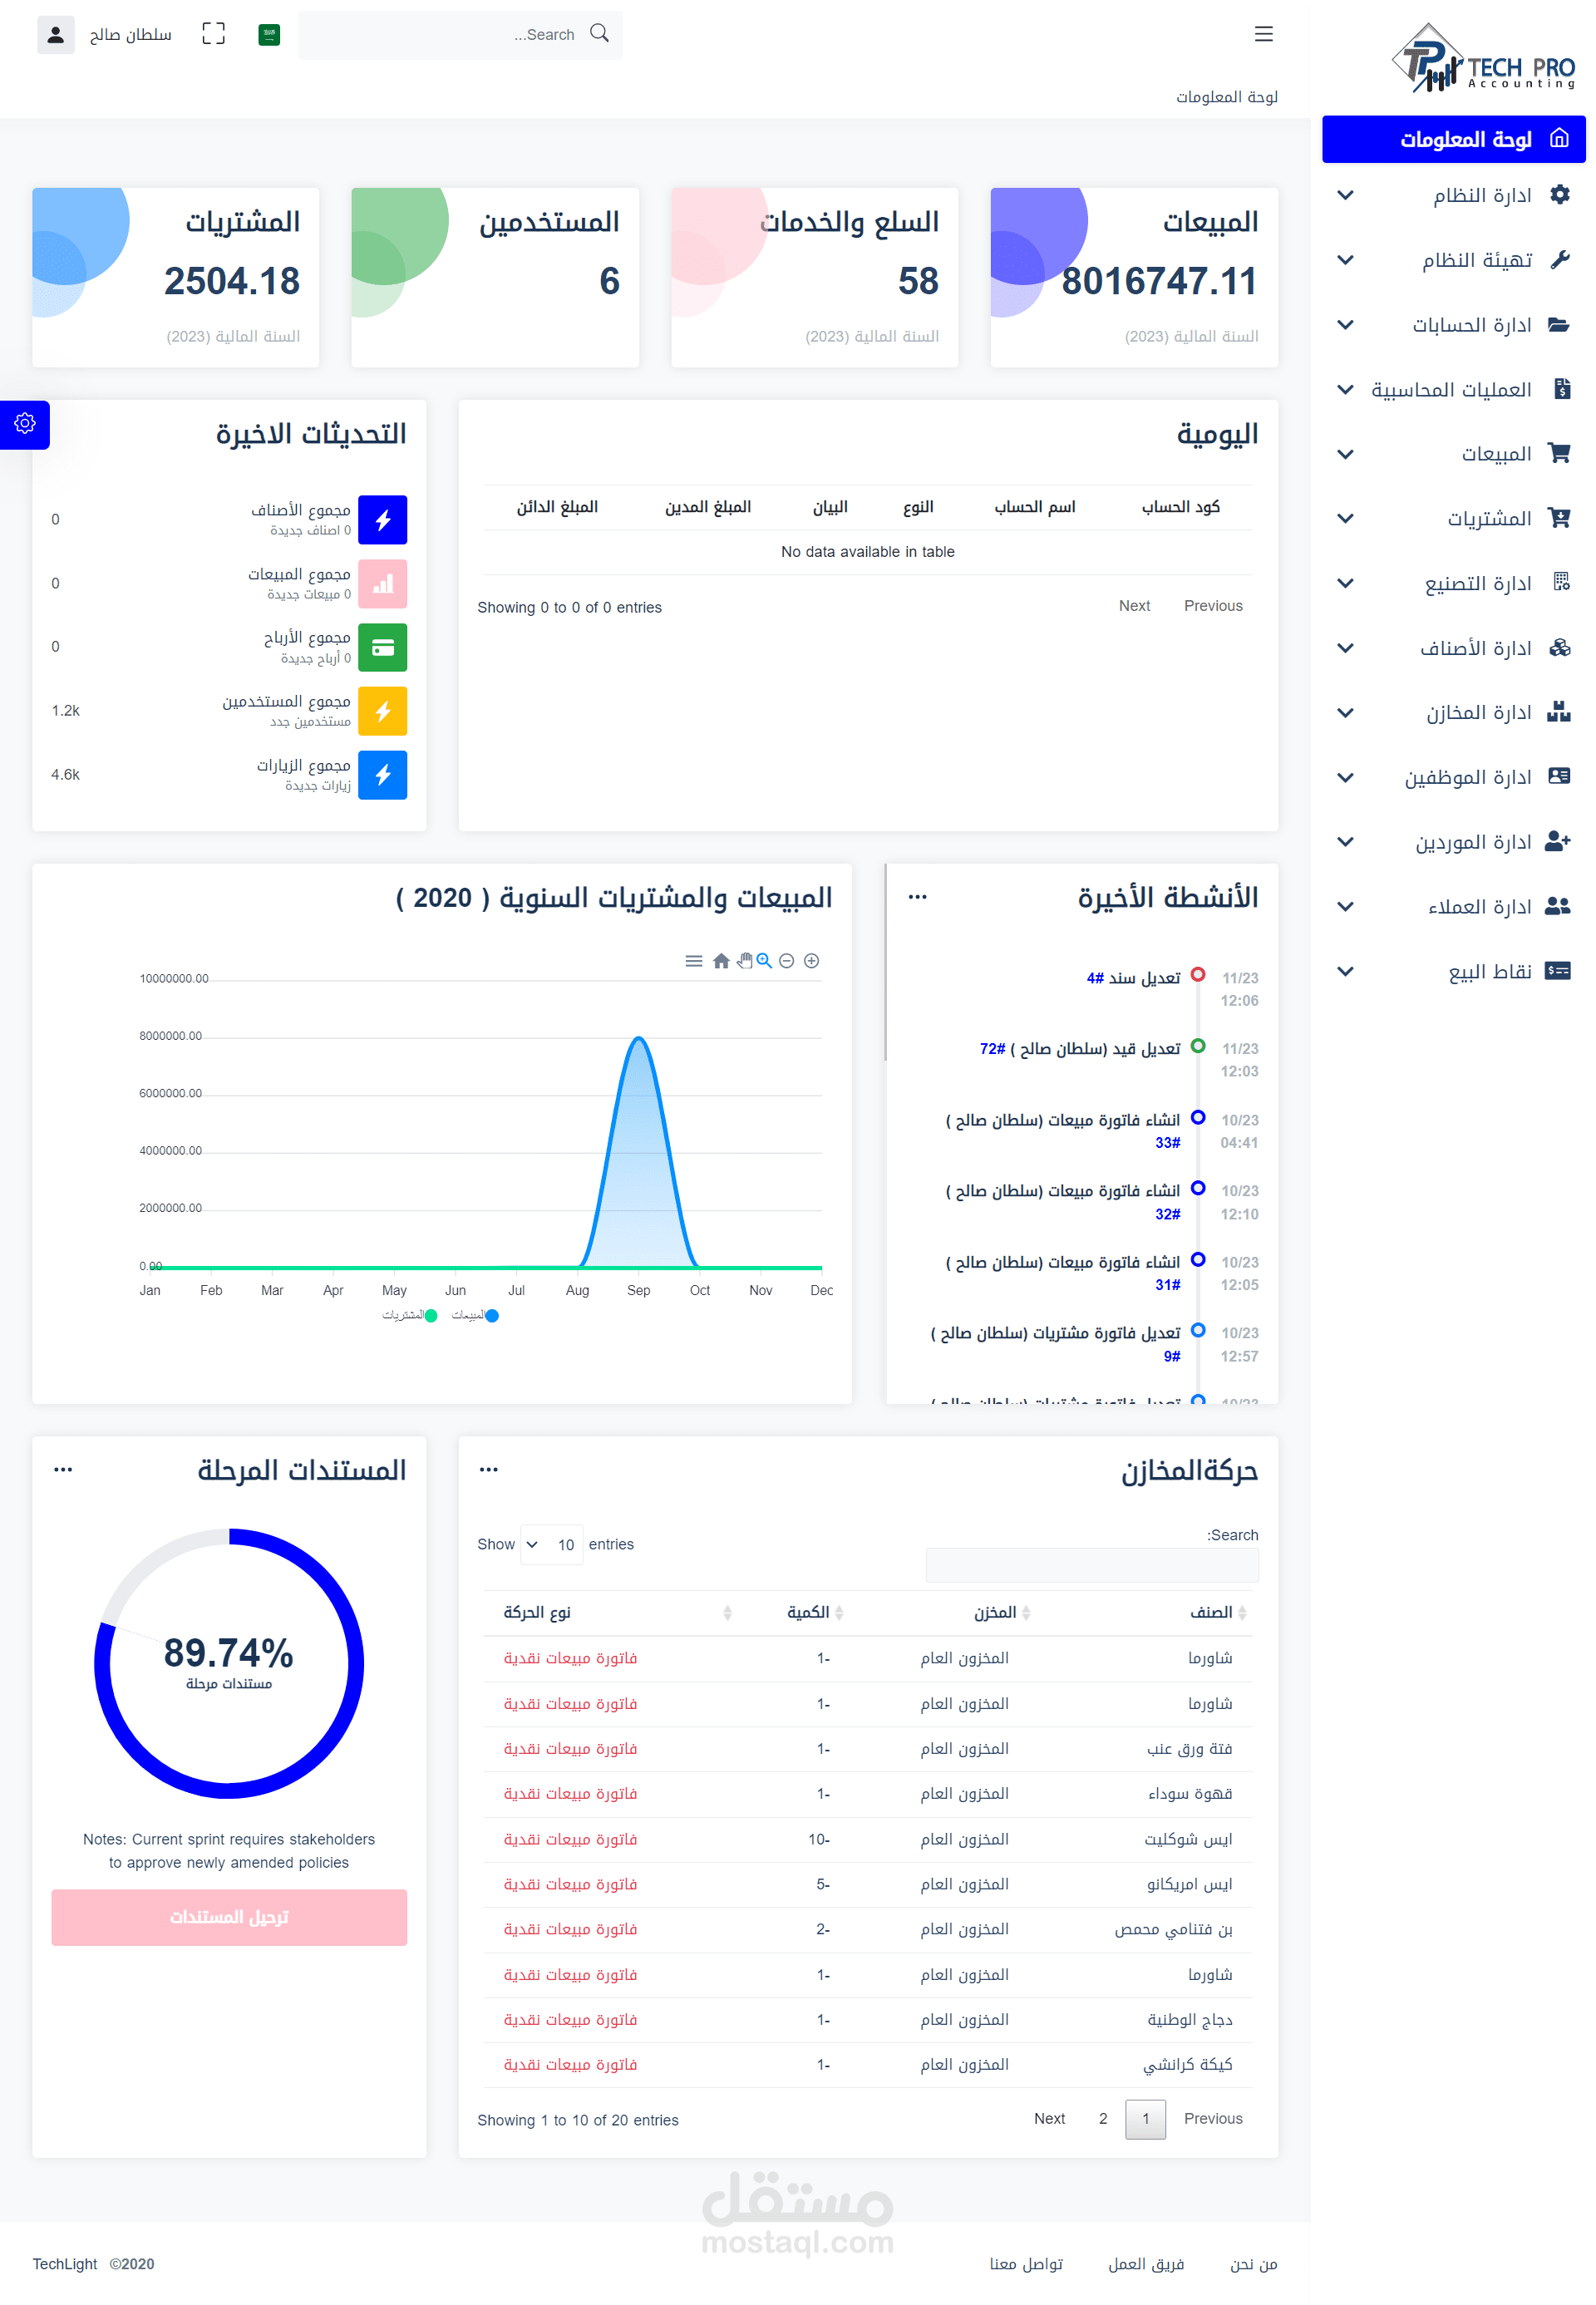
Task: Click the المبيعات 8016747.11 summary card
Action: [1134, 278]
